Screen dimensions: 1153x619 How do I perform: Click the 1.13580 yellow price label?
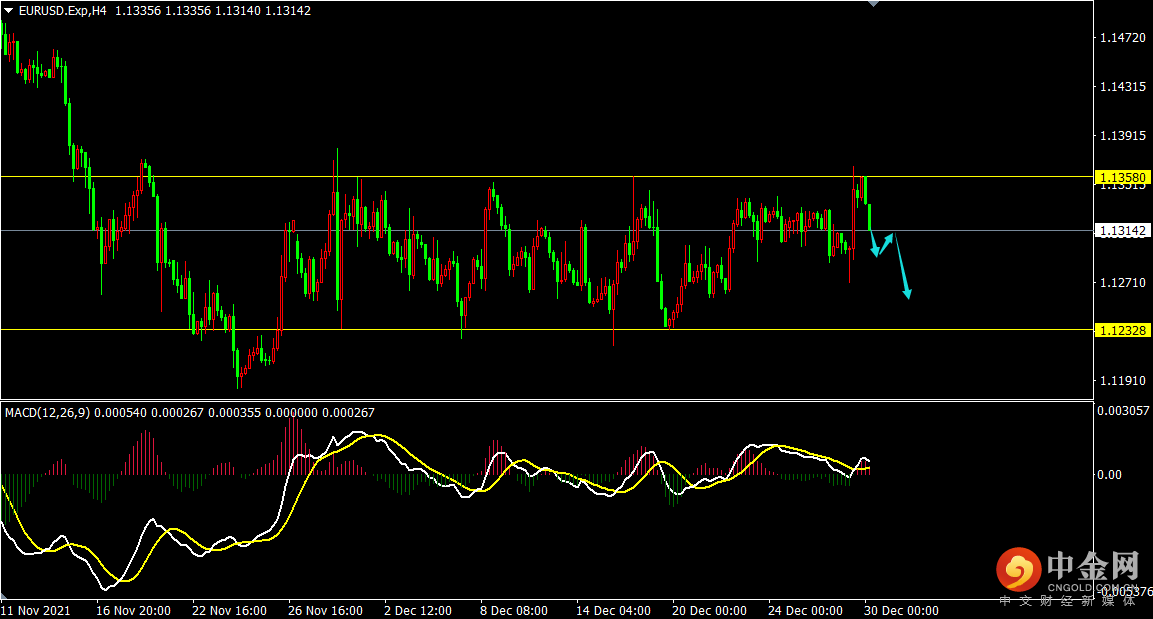click(1123, 177)
